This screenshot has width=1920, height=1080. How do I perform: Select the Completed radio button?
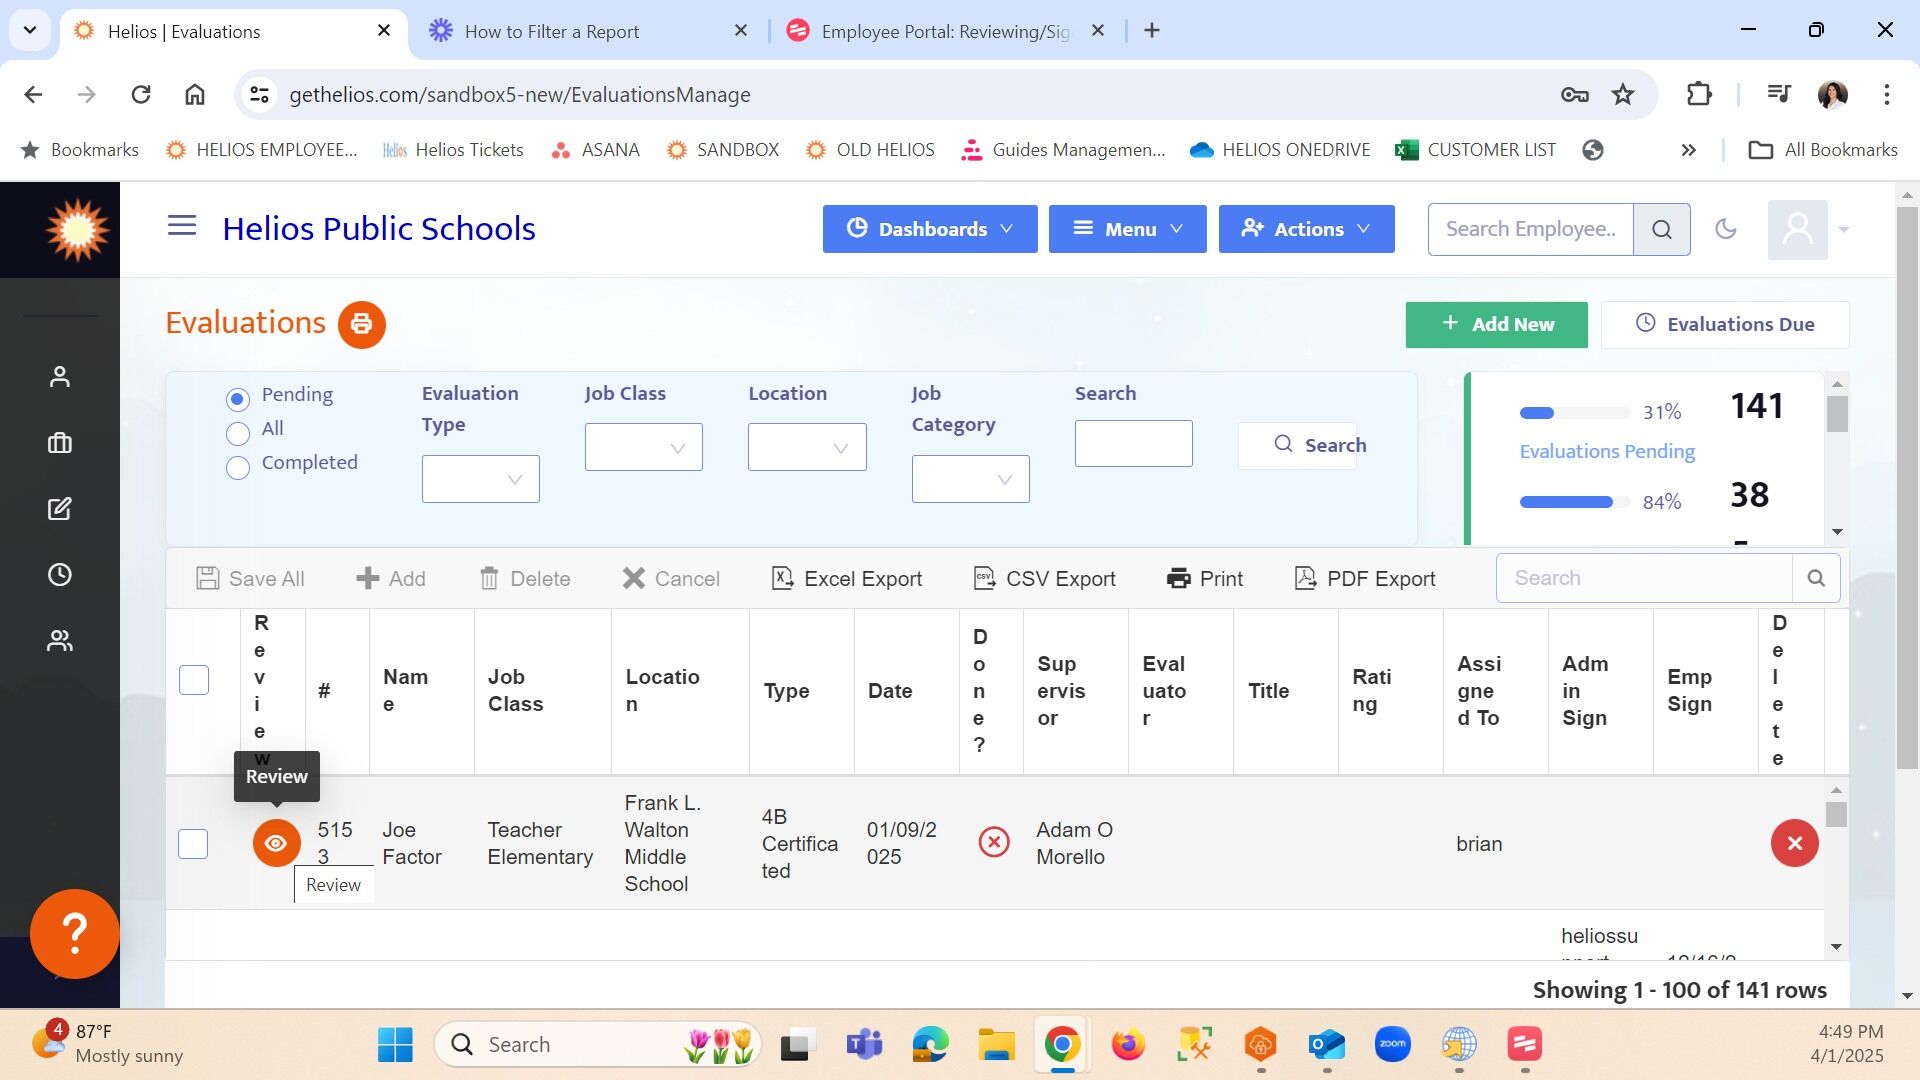click(x=238, y=467)
